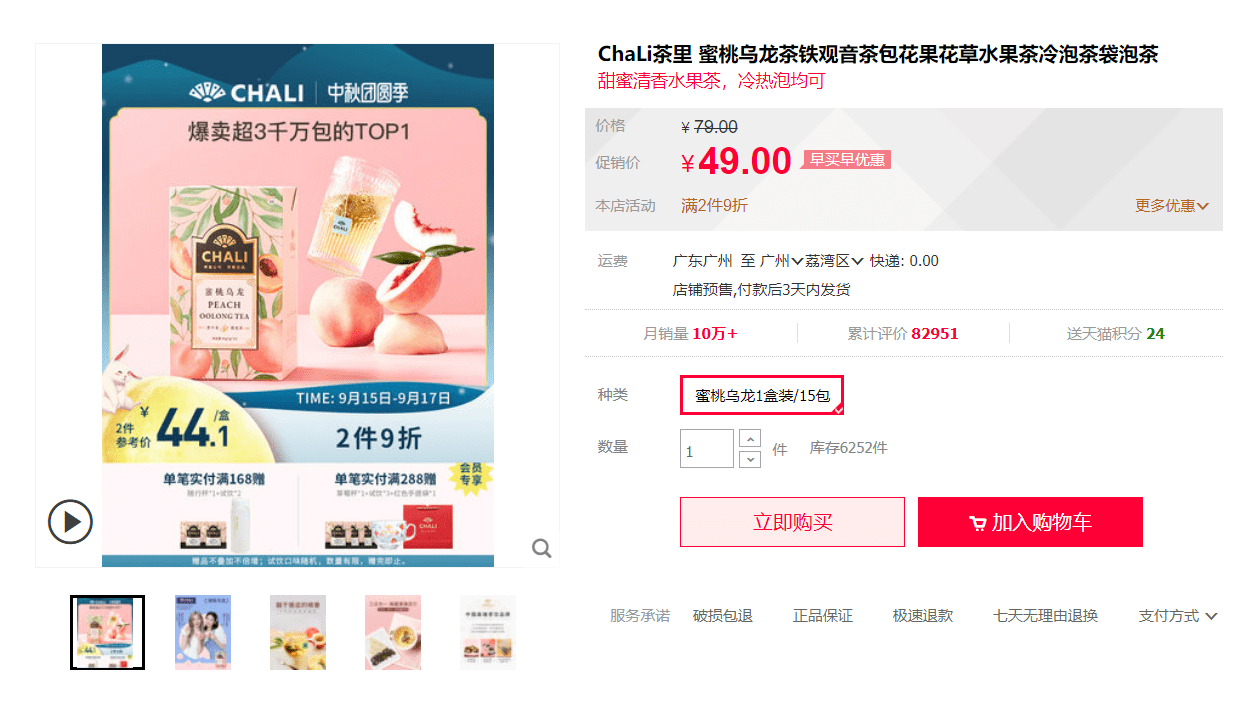Increase quantity with the up arrow
Viewport: 1244px width, 703px height.
(x=750, y=439)
